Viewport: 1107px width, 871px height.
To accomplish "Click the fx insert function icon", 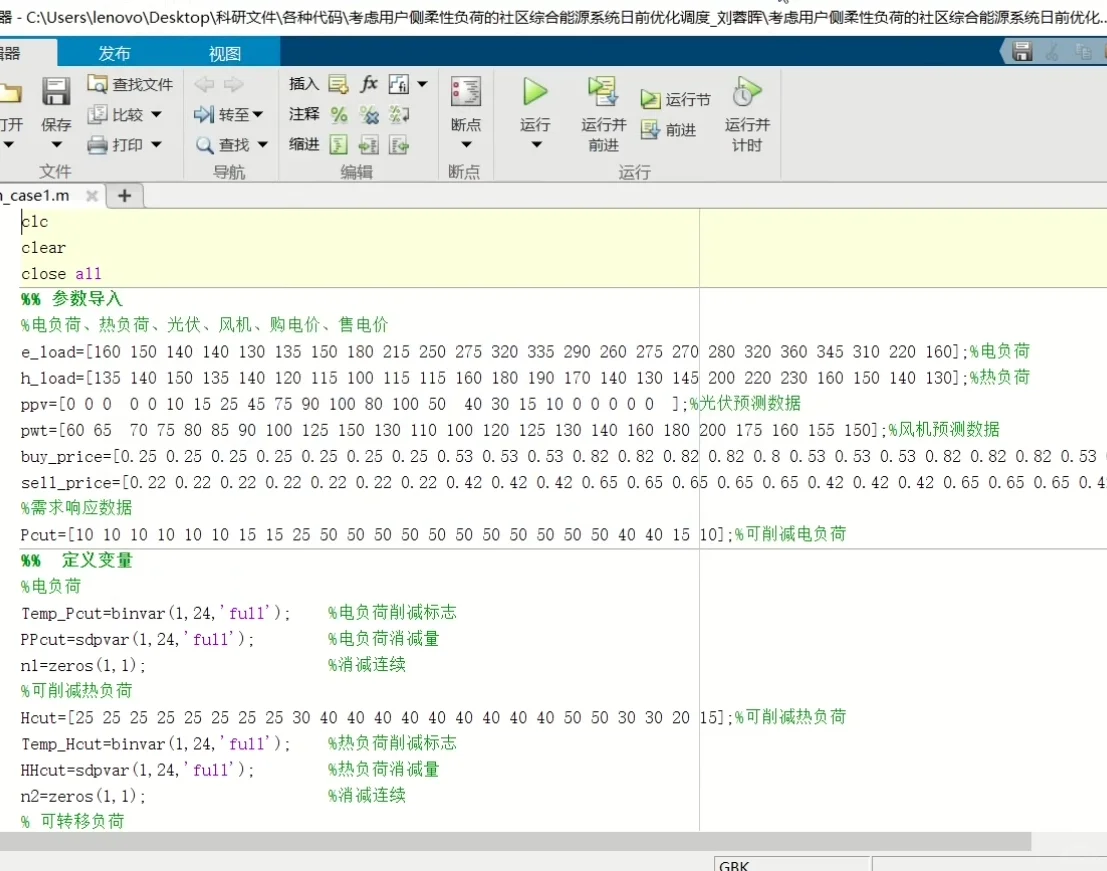I will point(369,84).
